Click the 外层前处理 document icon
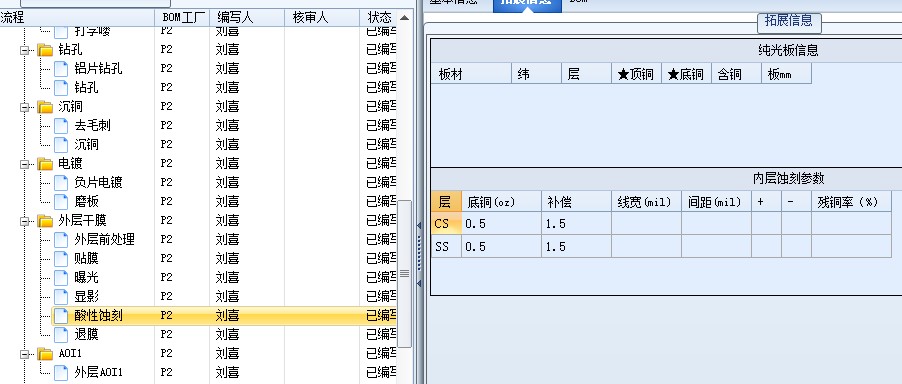The height and width of the screenshot is (384, 902). pyautogui.click(x=61, y=240)
